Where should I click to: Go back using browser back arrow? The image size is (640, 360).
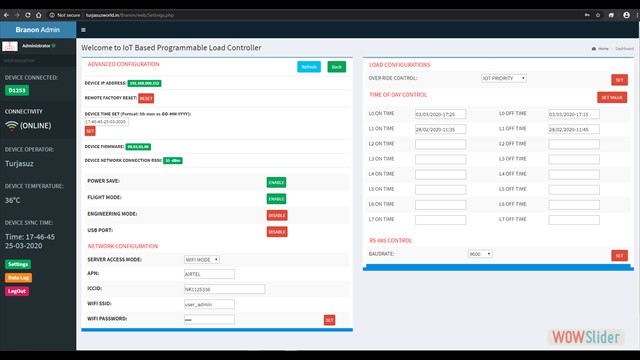[7, 15]
